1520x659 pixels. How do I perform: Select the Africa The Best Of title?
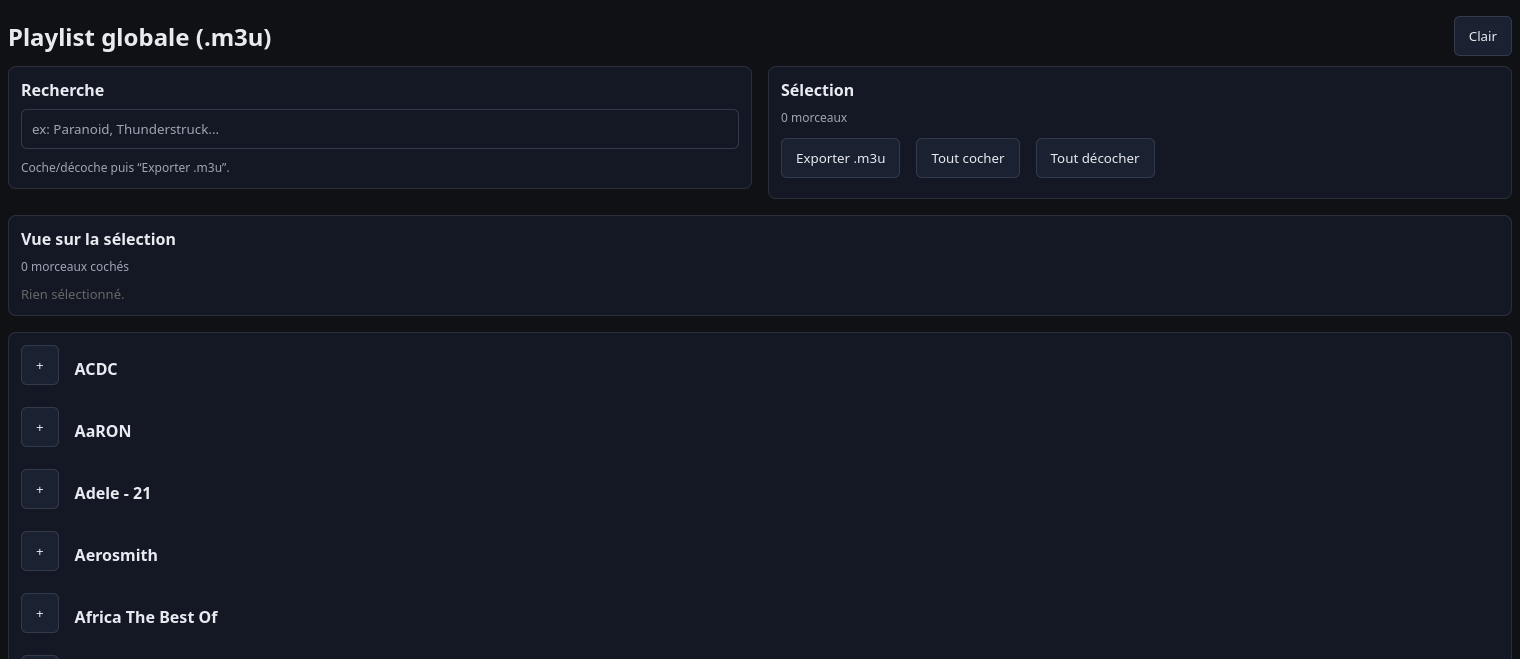[x=146, y=617]
